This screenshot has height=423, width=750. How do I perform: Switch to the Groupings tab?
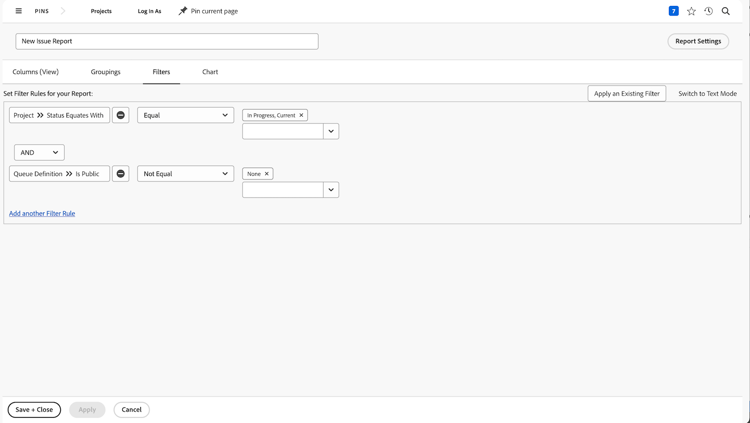(x=106, y=72)
